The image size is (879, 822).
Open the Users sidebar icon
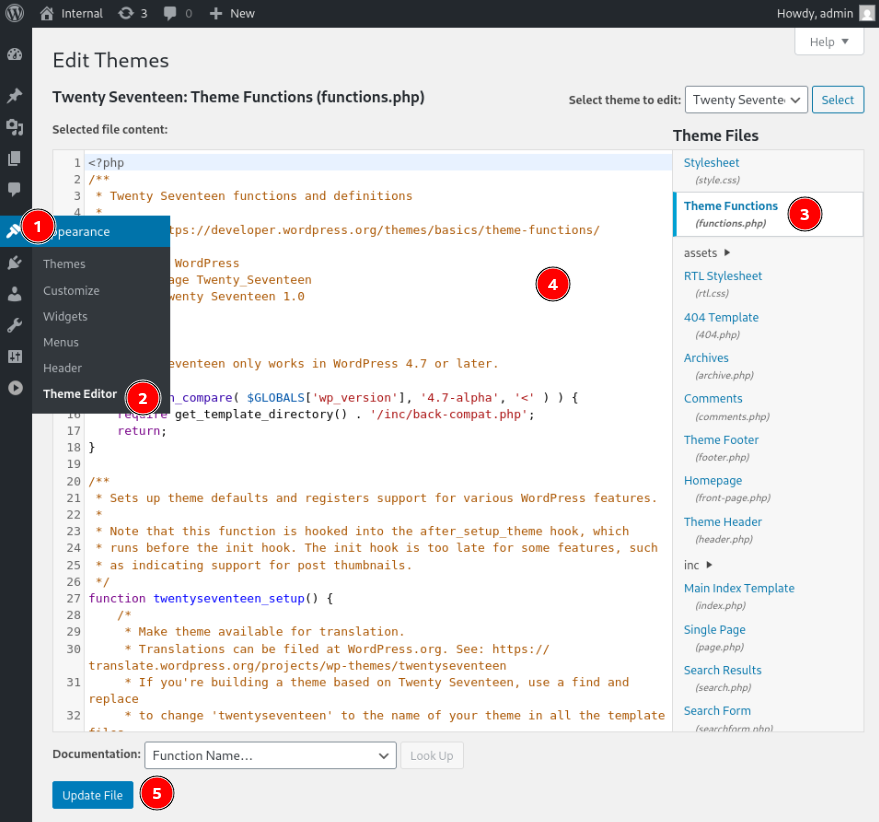(15, 294)
